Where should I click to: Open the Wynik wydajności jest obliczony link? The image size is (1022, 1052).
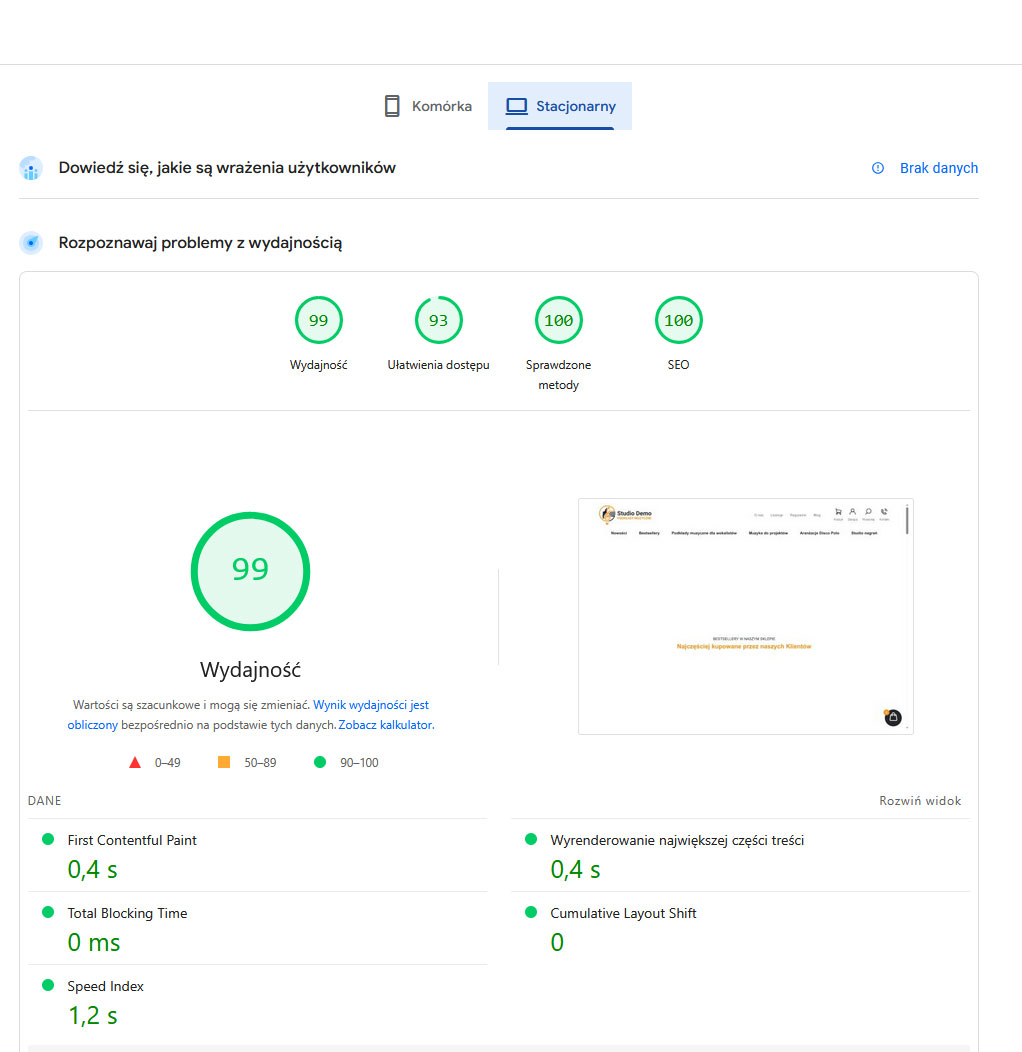(x=371, y=705)
